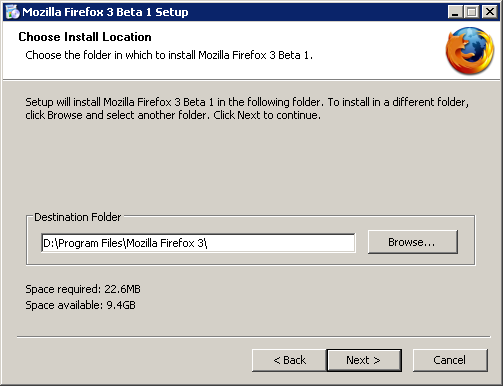Click the 'Space available: 9.4GB' text
The height and width of the screenshot is (386, 503).
click(81, 305)
